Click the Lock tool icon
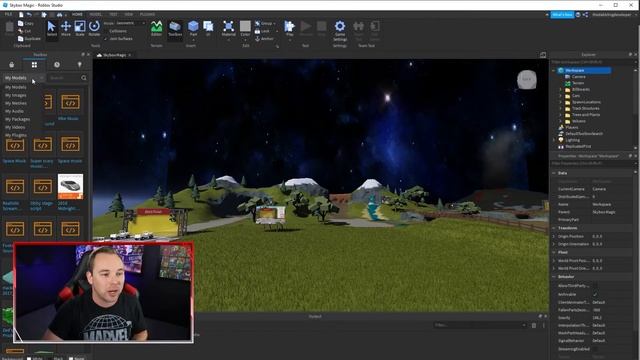 pyautogui.click(x=258, y=31)
